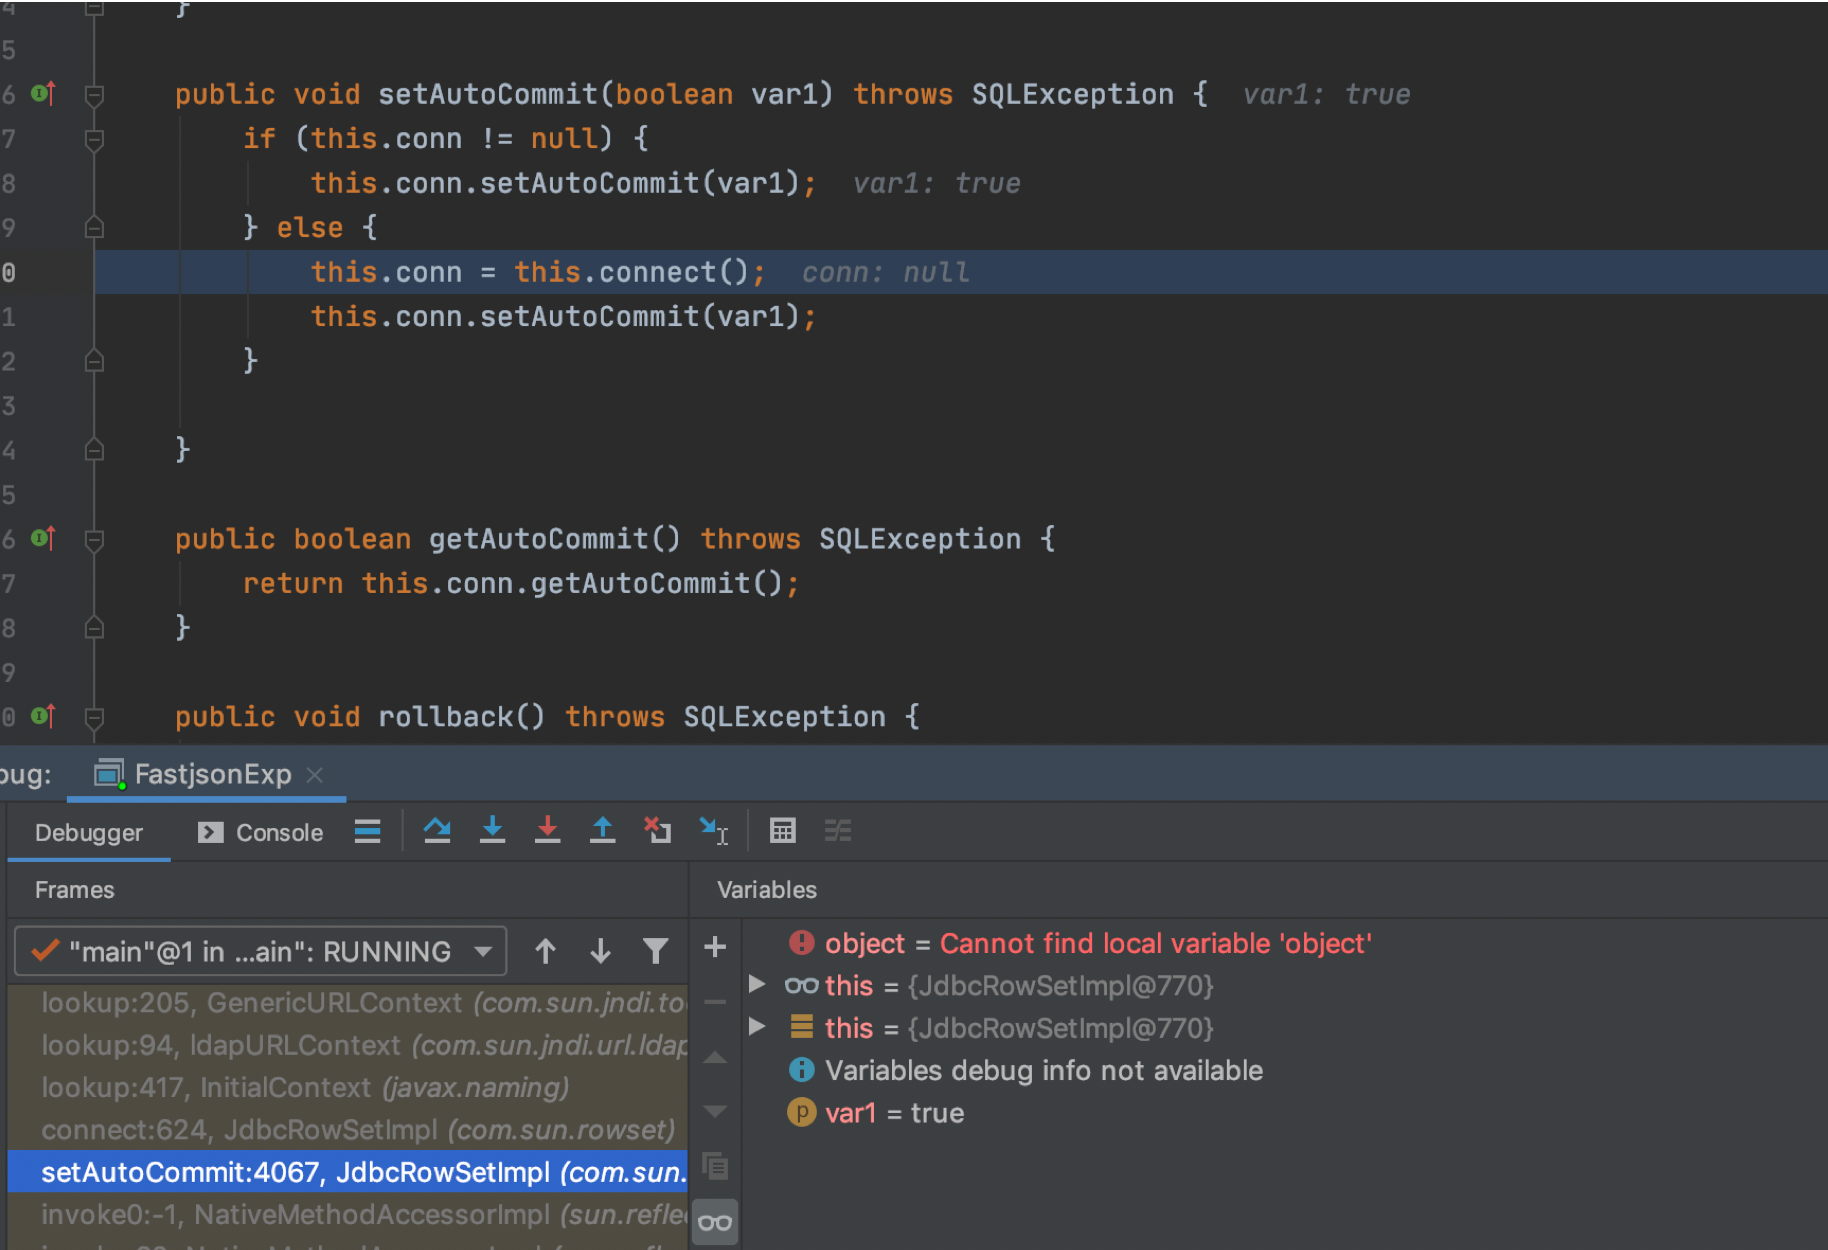Click the previous frame up arrow
The width and height of the screenshot is (1828, 1250).
point(545,951)
